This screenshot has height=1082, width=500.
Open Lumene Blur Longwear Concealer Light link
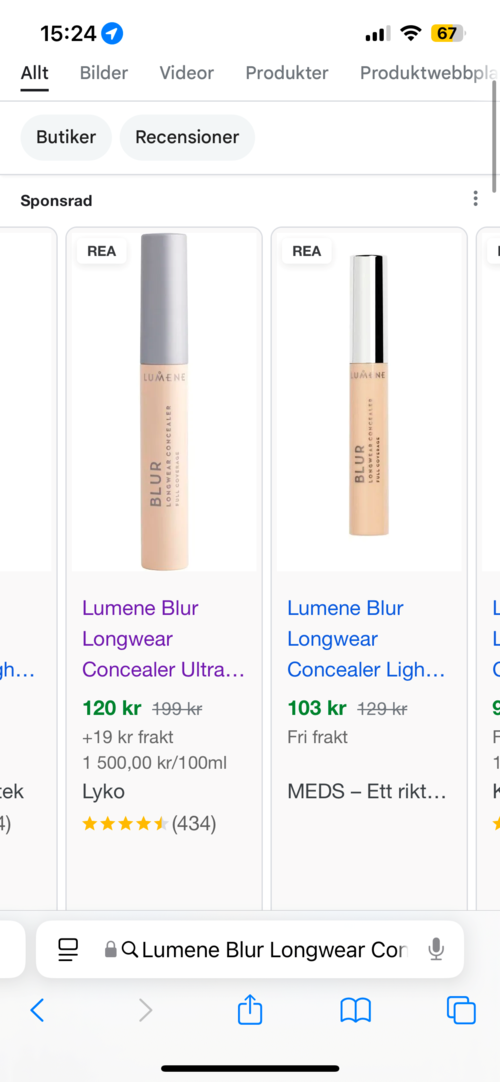366,638
